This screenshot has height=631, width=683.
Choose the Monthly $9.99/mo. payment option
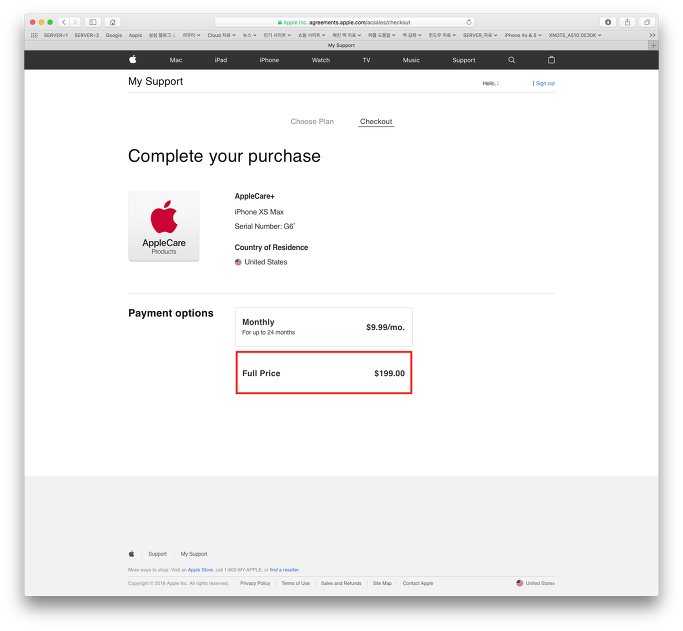tap(324, 327)
